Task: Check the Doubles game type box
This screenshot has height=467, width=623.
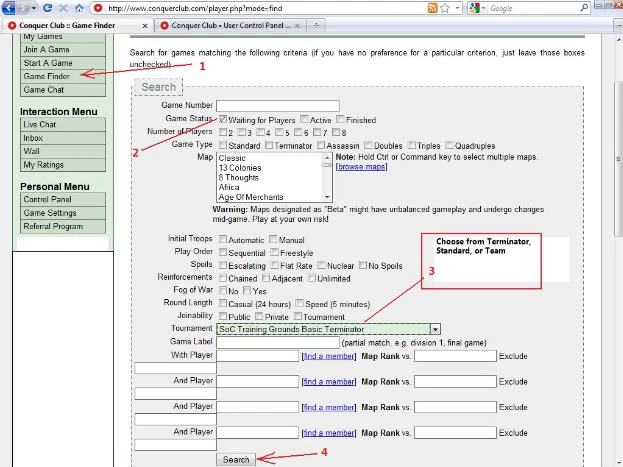Action: pyautogui.click(x=369, y=145)
